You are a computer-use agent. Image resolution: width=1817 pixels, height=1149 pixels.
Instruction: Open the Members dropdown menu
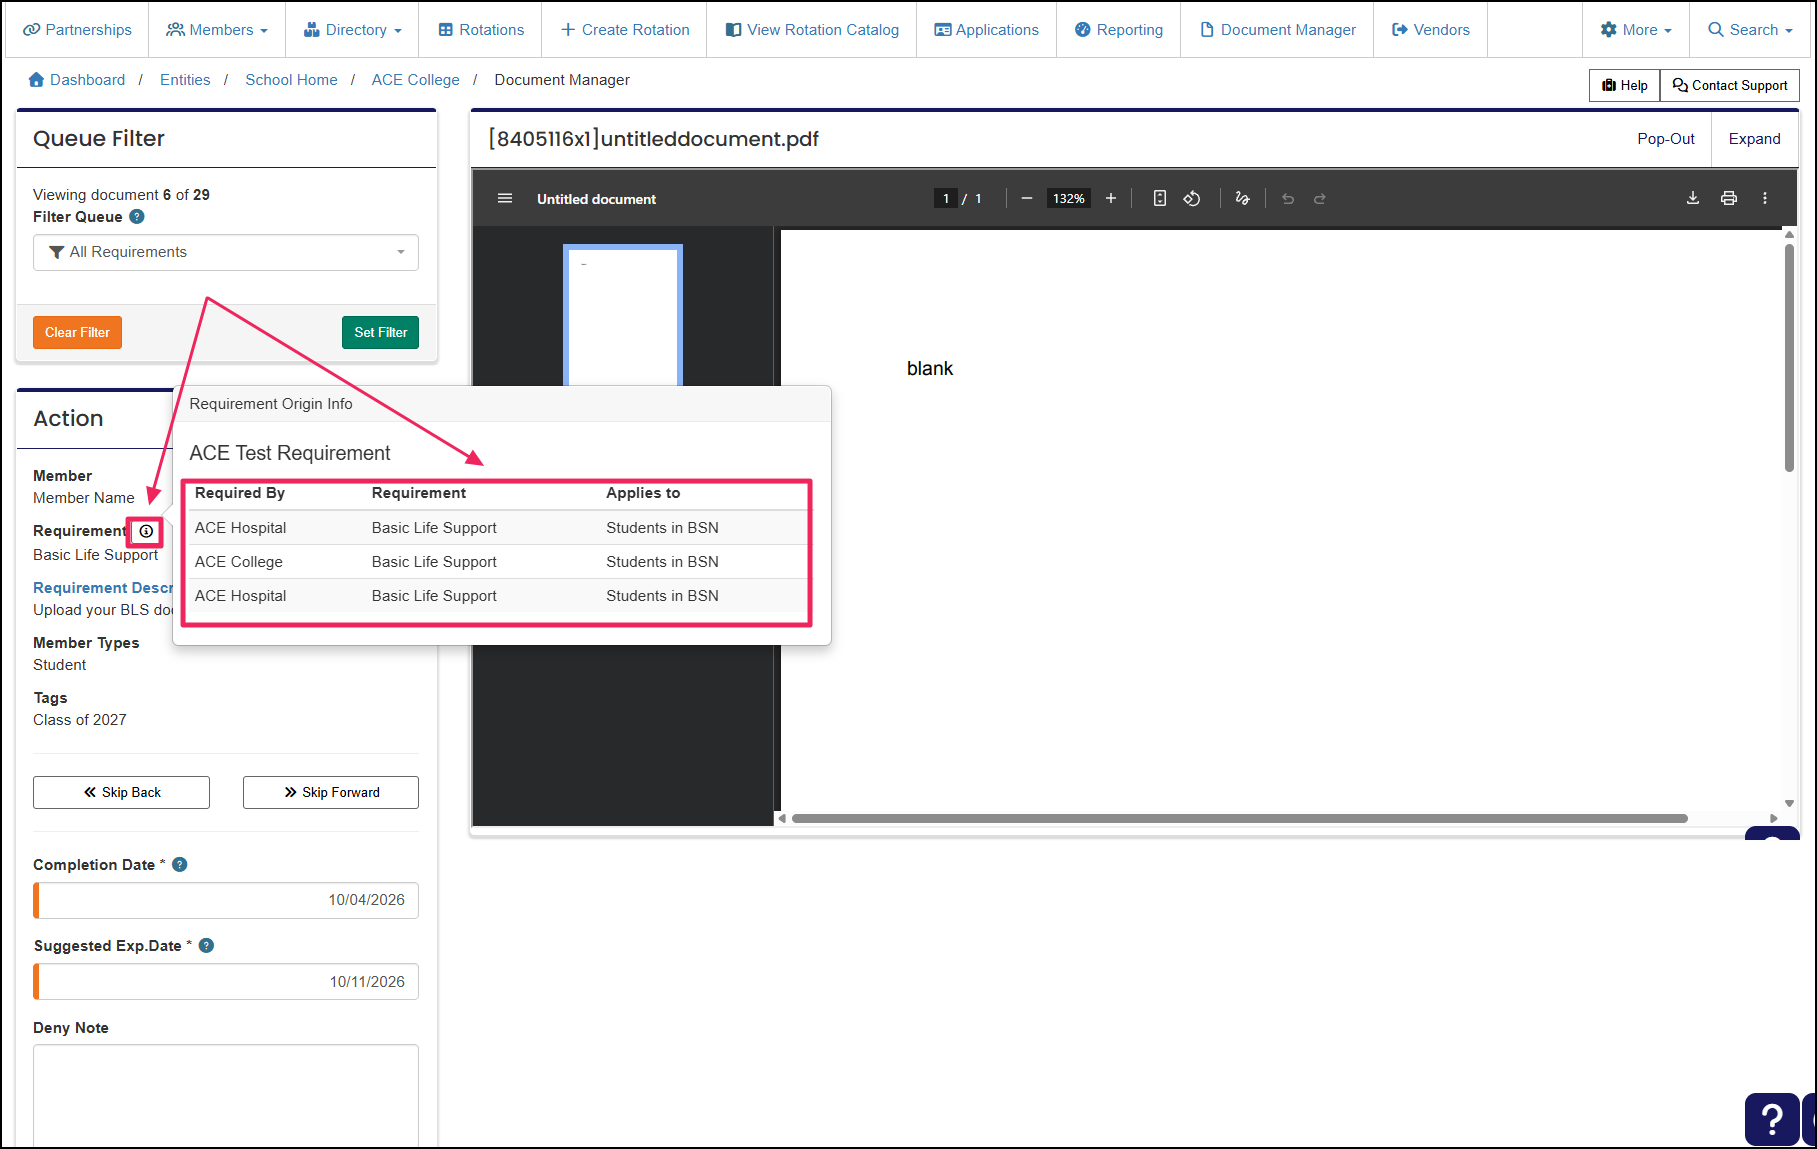pos(217,30)
